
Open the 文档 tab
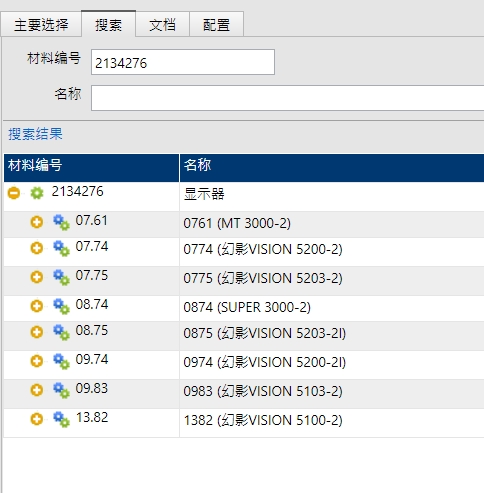(162, 25)
